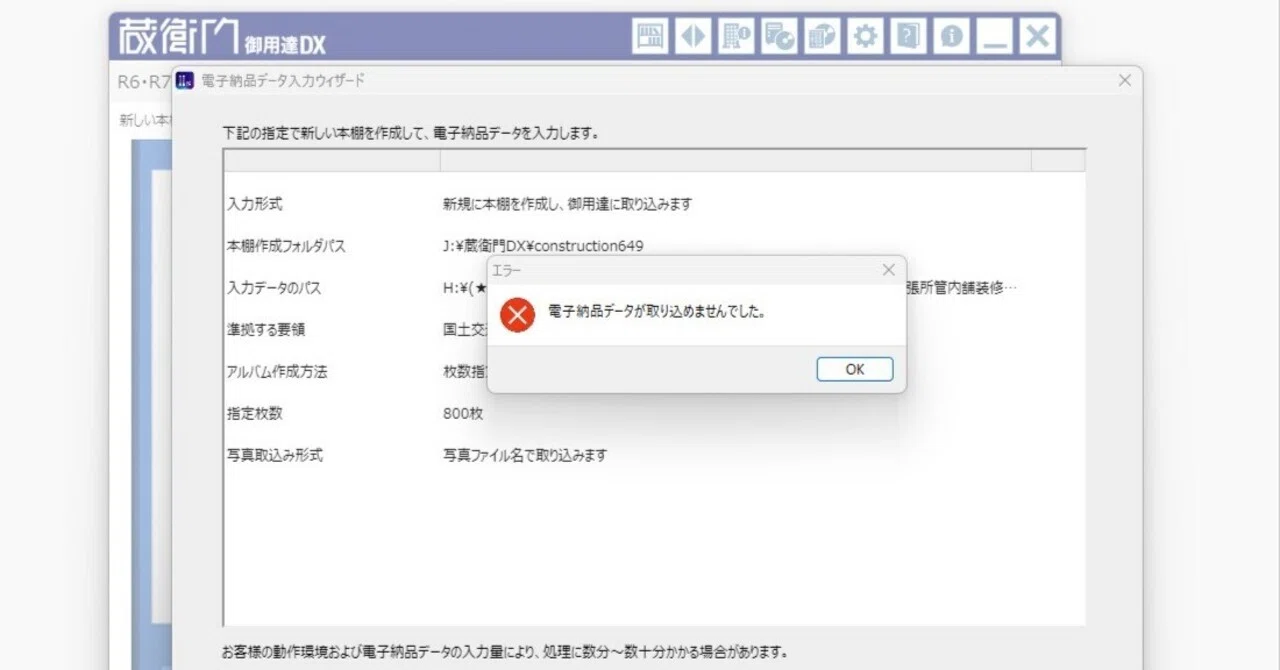Click the 指定枚数 label
Image resolution: width=1280 pixels, height=670 pixels.
(x=255, y=413)
